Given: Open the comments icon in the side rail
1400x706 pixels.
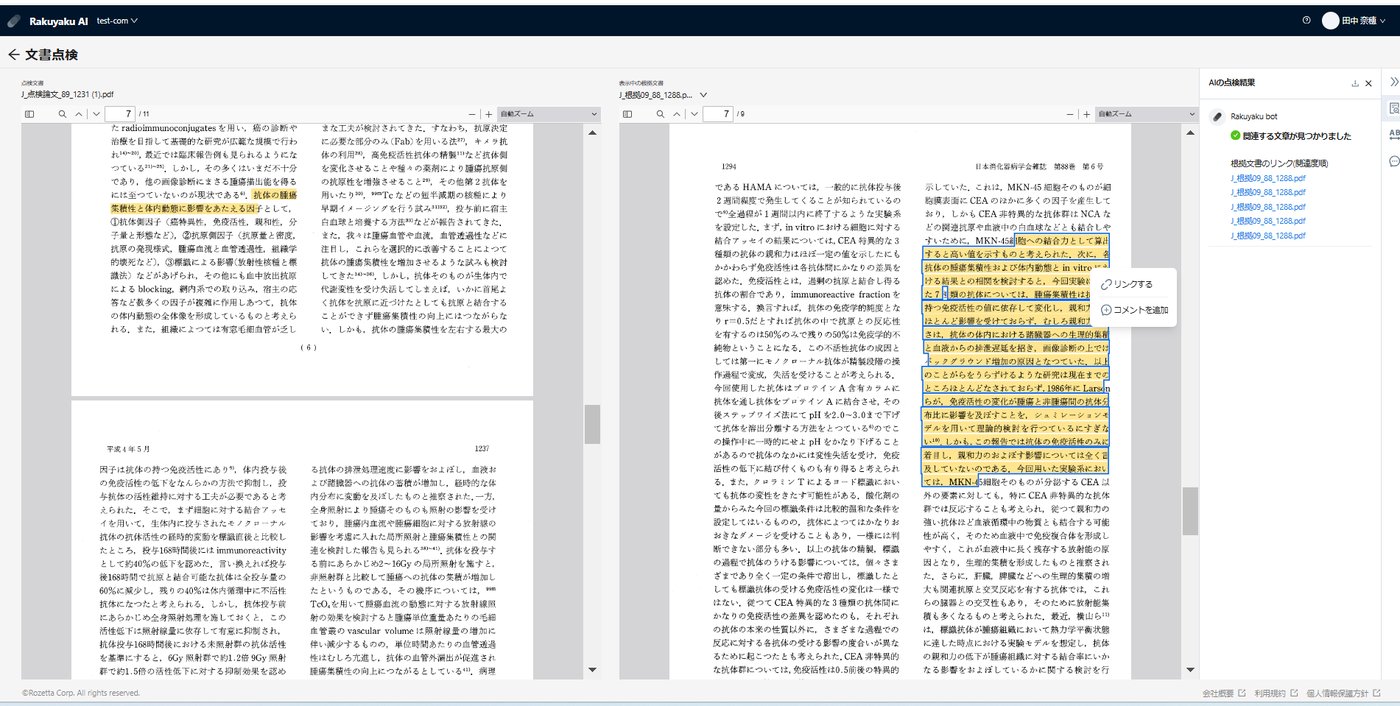Looking at the screenshot, I should coord(1394,161).
